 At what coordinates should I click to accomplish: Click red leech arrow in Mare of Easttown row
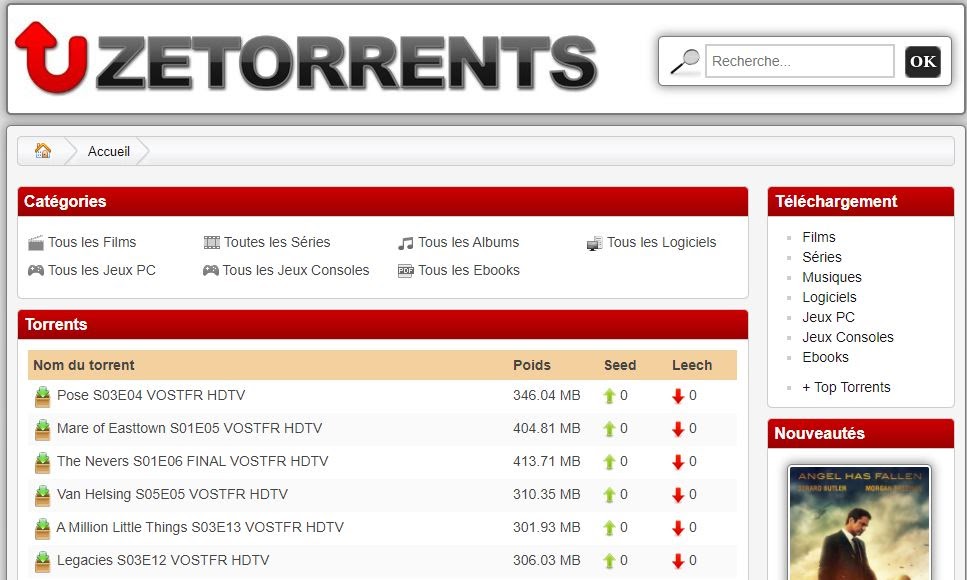[x=678, y=429]
